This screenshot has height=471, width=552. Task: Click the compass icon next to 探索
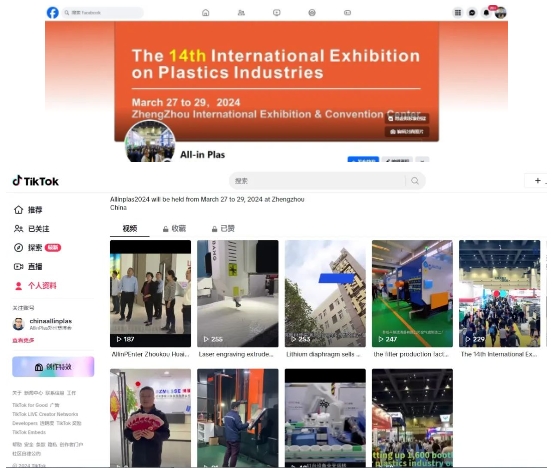pyautogui.click(x=18, y=248)
